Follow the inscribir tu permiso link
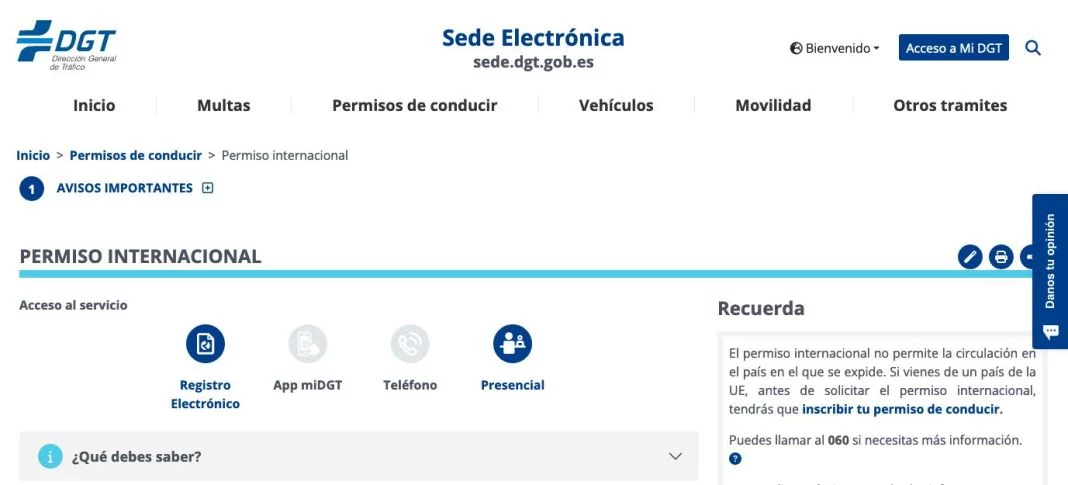The image size is (1068, 485). pyautogui.click(x=901, y=409)
